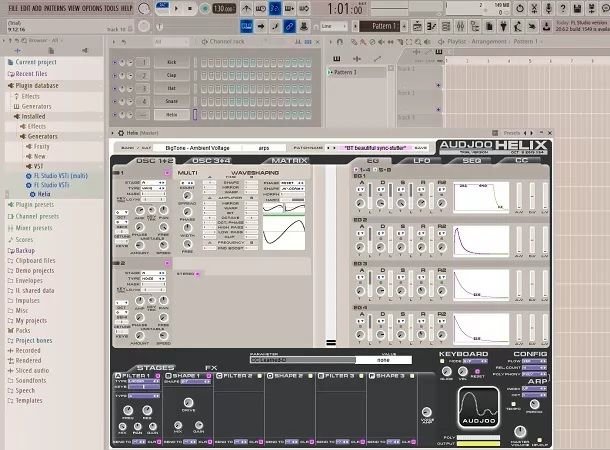Switch to the LFO tab in Helix
This screenshot has width=610, height=450.
422,161
